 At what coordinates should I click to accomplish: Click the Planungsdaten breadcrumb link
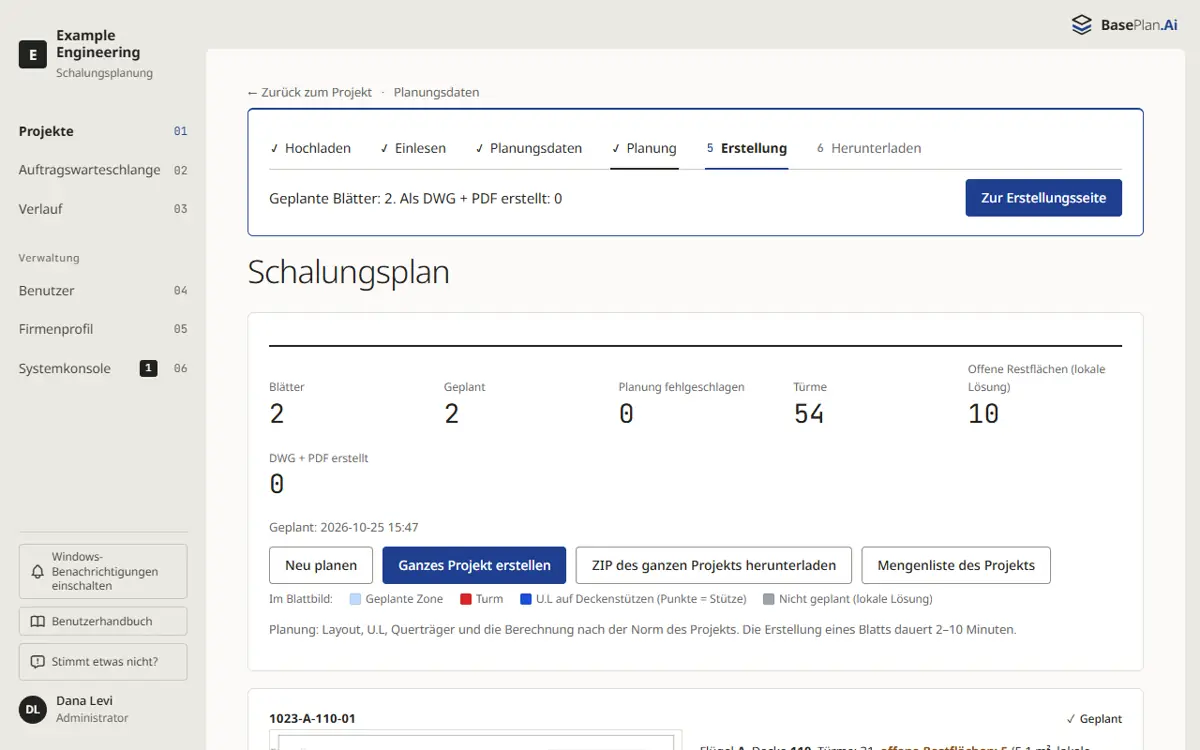tap(436, 92)
